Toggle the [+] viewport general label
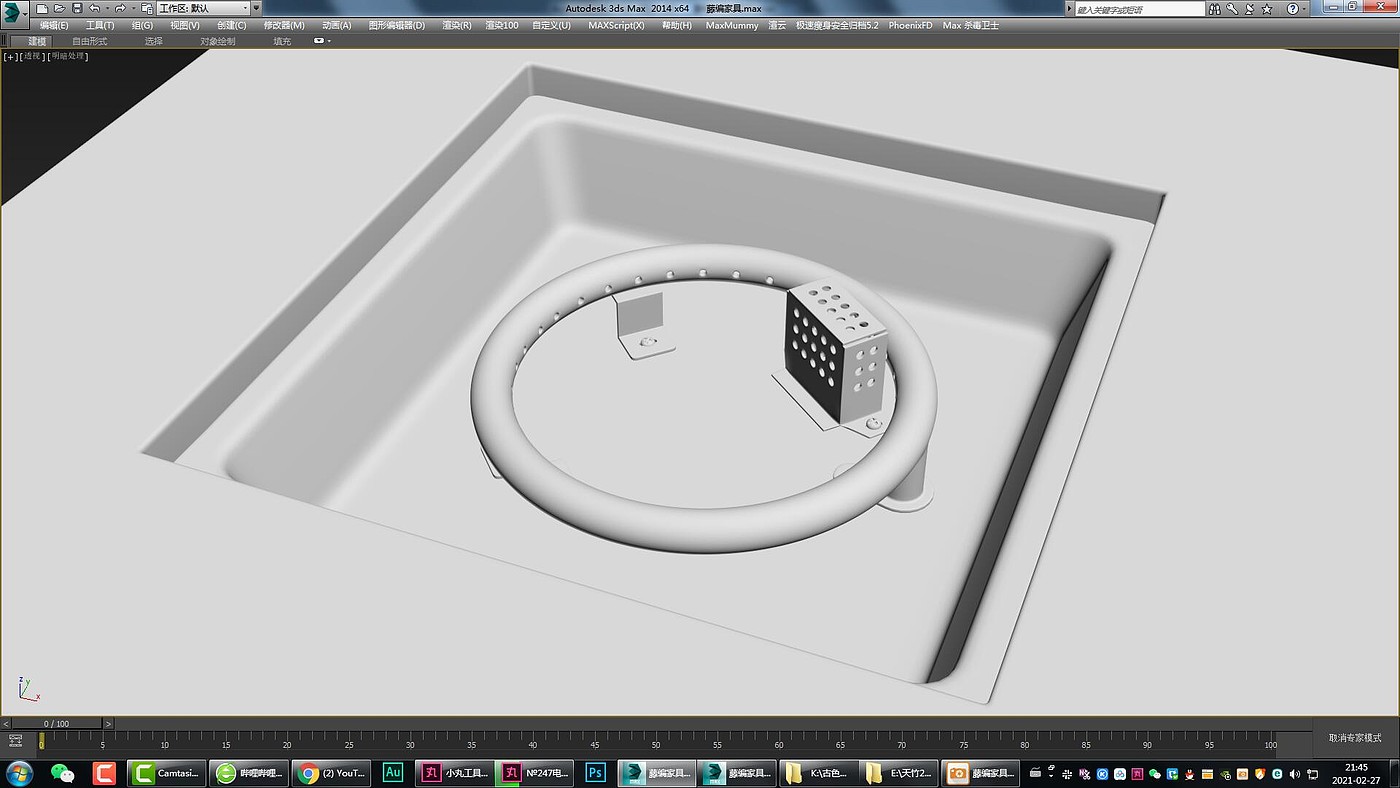Image resolution: width=1400 pixels, height=788 pixels. coord(11,56)
